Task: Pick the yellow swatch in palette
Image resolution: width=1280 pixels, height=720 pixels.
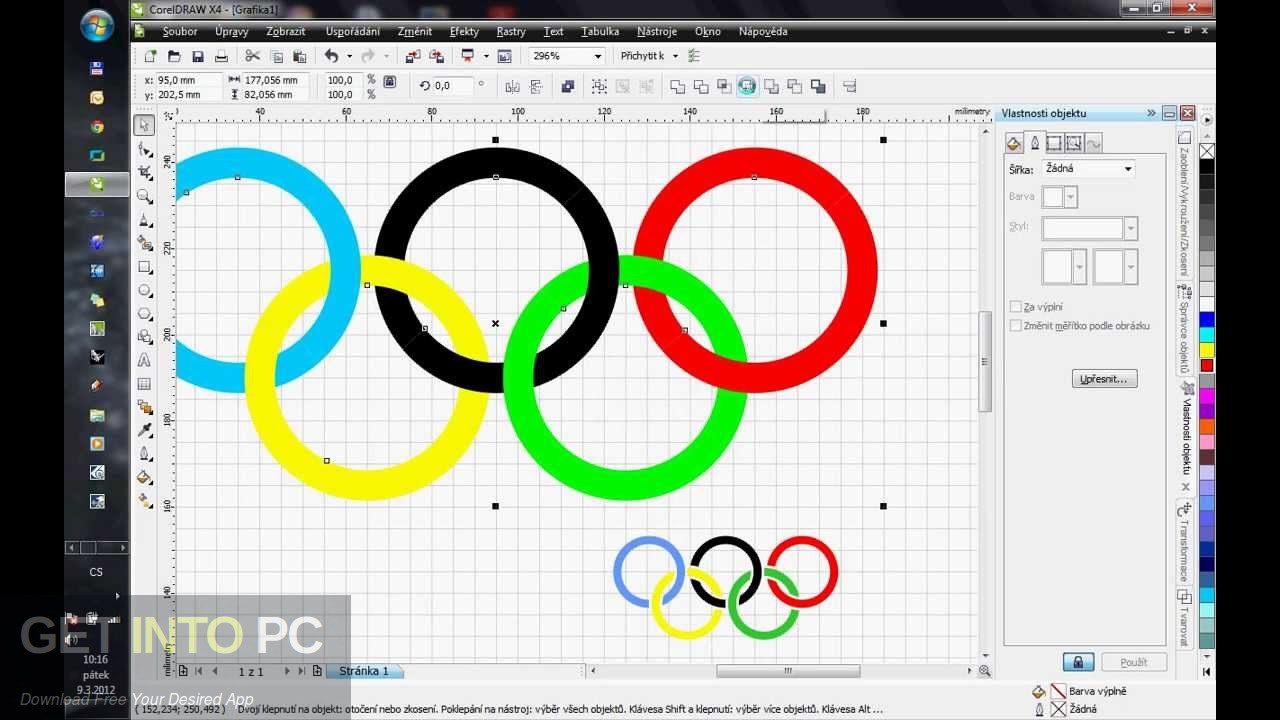Action: click(1207, 350)
